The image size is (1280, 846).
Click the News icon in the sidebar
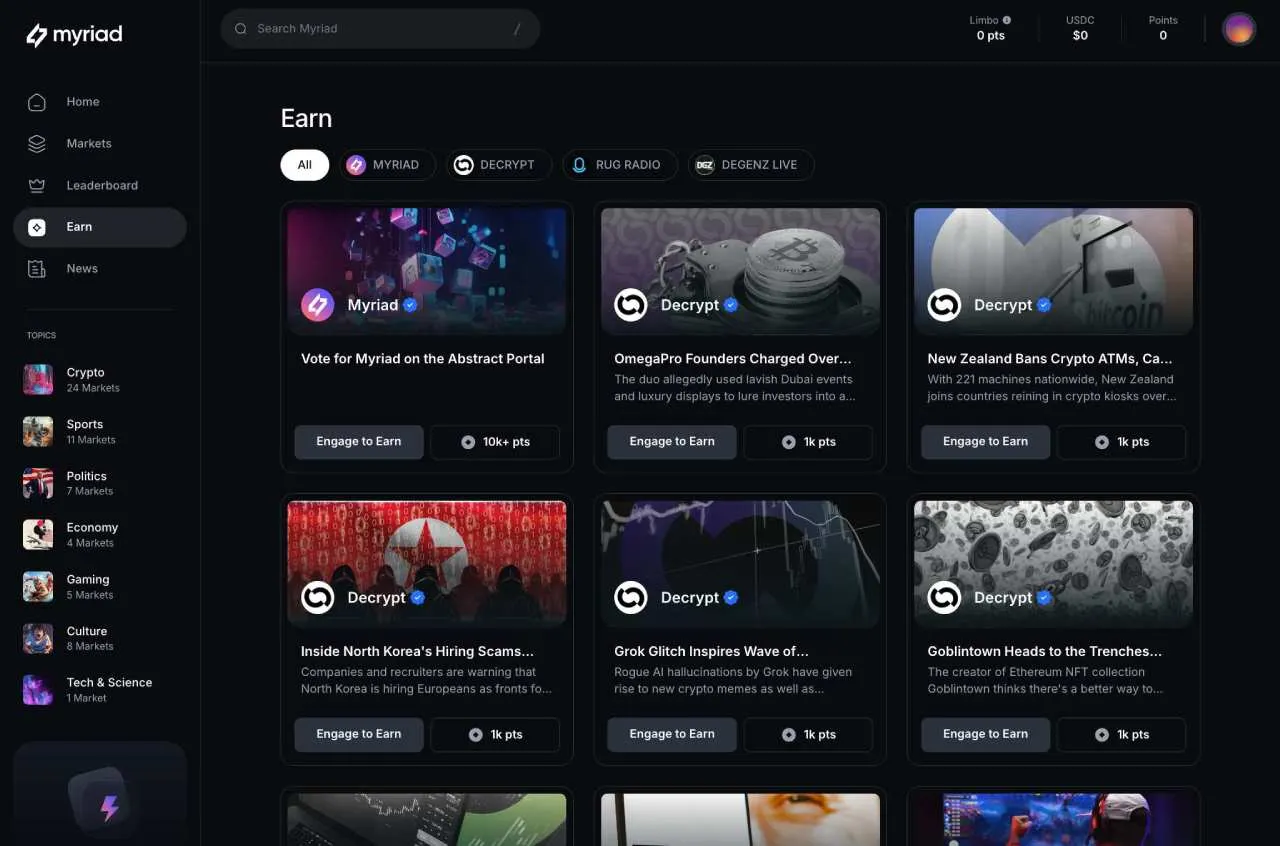36,268
